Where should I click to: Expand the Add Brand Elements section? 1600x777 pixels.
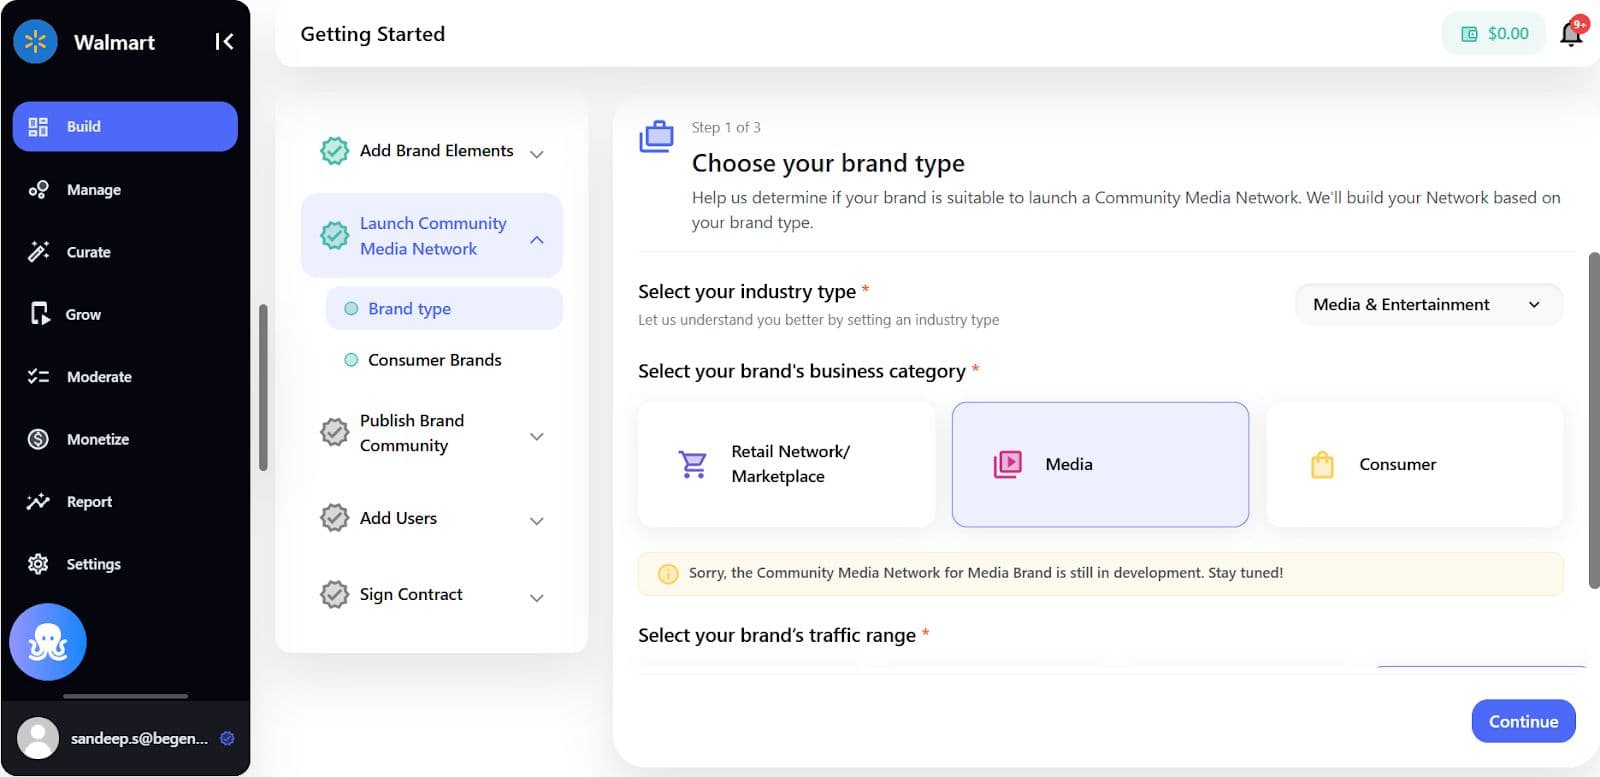[x=537, y=154]
